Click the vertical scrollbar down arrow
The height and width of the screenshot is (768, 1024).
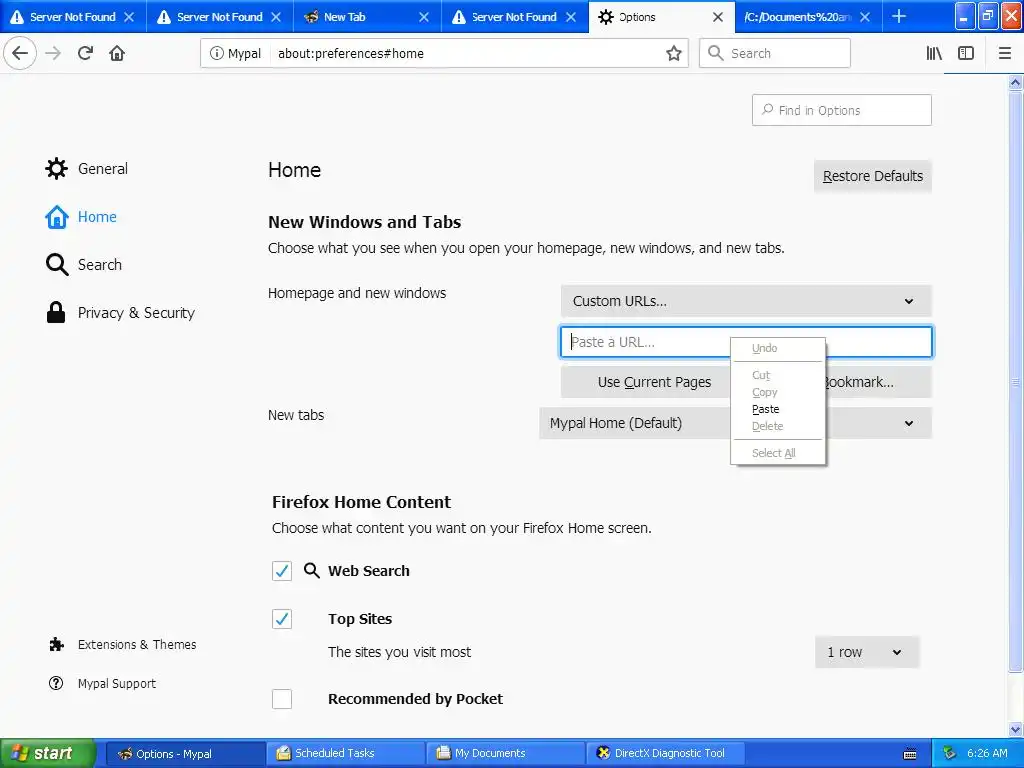(x=1016, y=729)
